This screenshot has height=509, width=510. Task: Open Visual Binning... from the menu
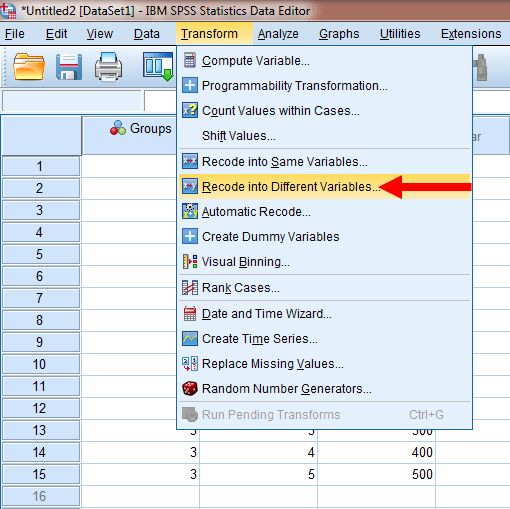pyautogui.click(x=324, y=262)
